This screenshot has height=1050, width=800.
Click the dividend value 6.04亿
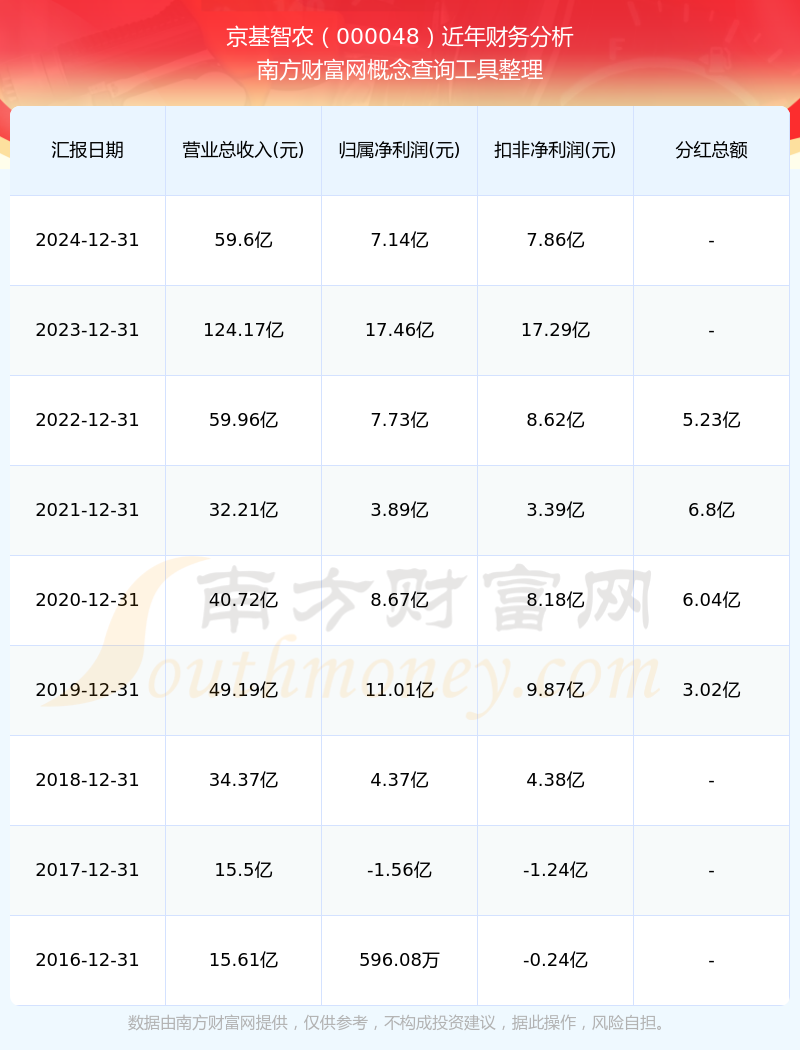(x=712, y=600)
